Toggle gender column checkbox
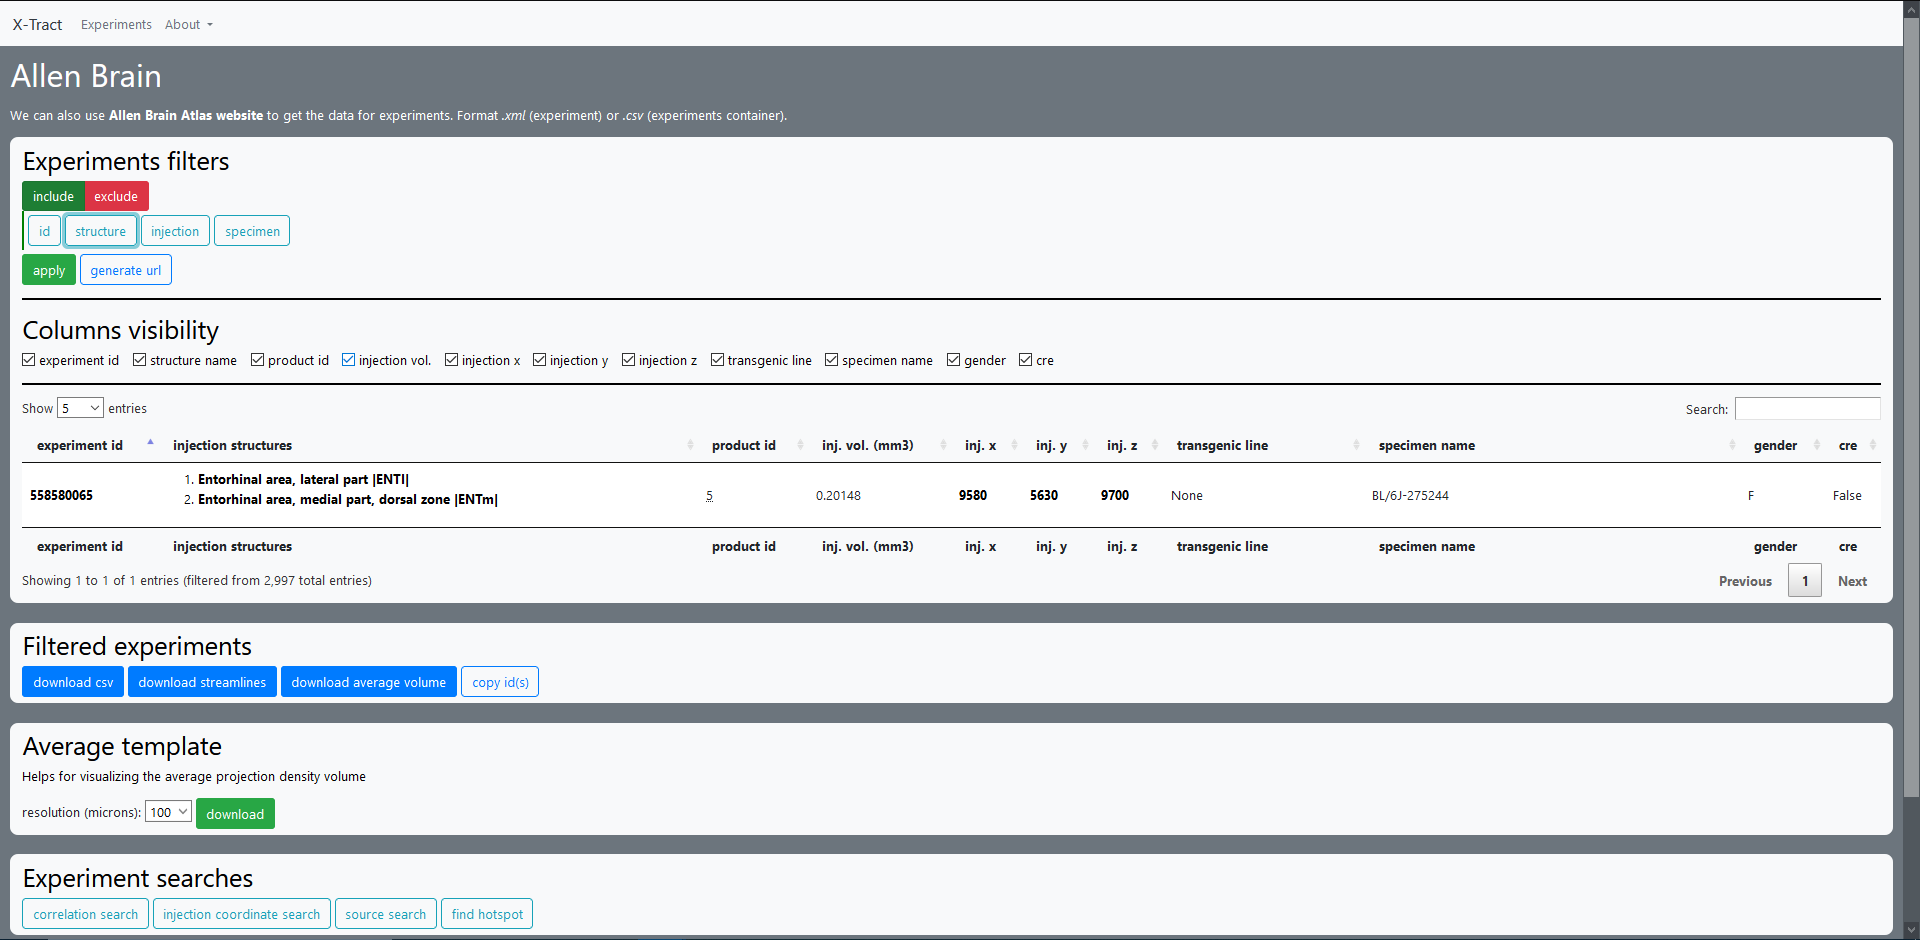The height and width of the screenshot is (940, 1920). click(954, 360)
